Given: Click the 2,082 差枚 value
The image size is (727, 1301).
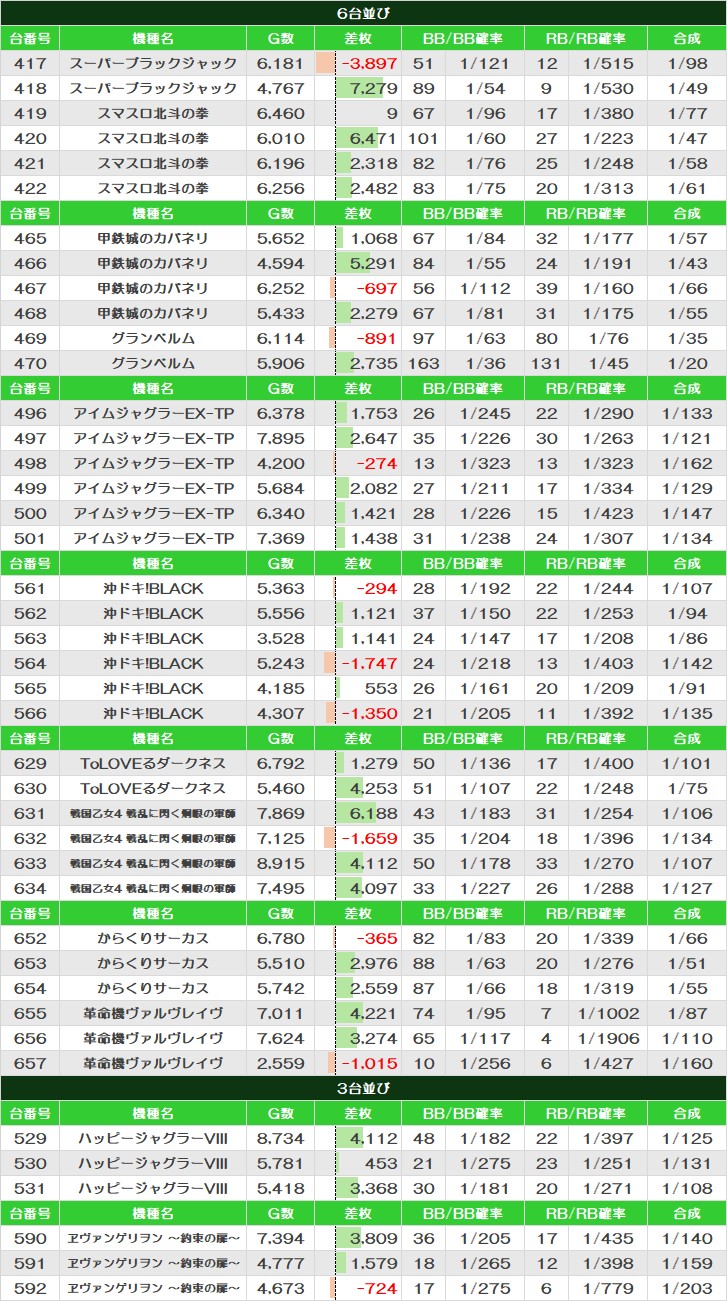Looking at the screenshot, I should [x=375, y=488].
